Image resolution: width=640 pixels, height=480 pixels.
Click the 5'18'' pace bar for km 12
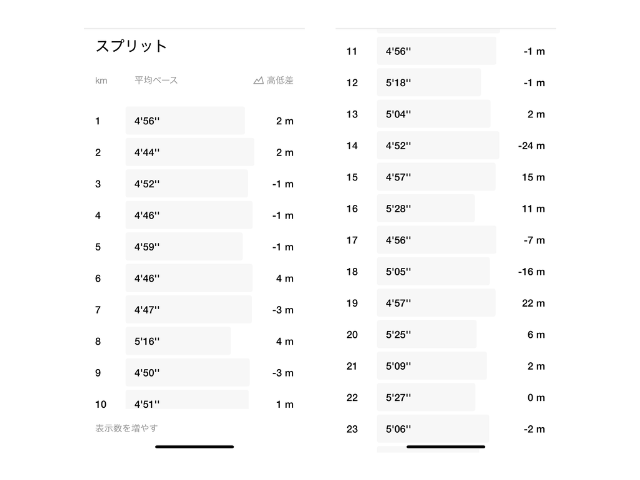point(429,83)
